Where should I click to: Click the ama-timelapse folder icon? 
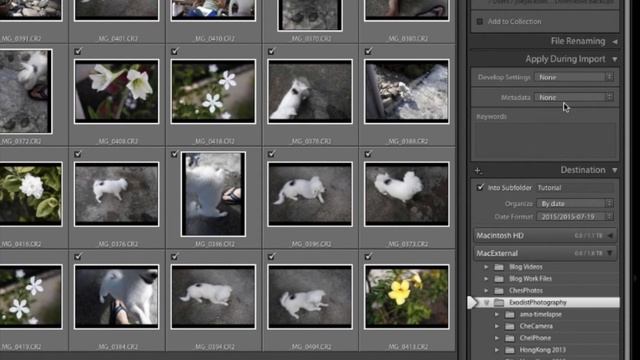point(509,314)
